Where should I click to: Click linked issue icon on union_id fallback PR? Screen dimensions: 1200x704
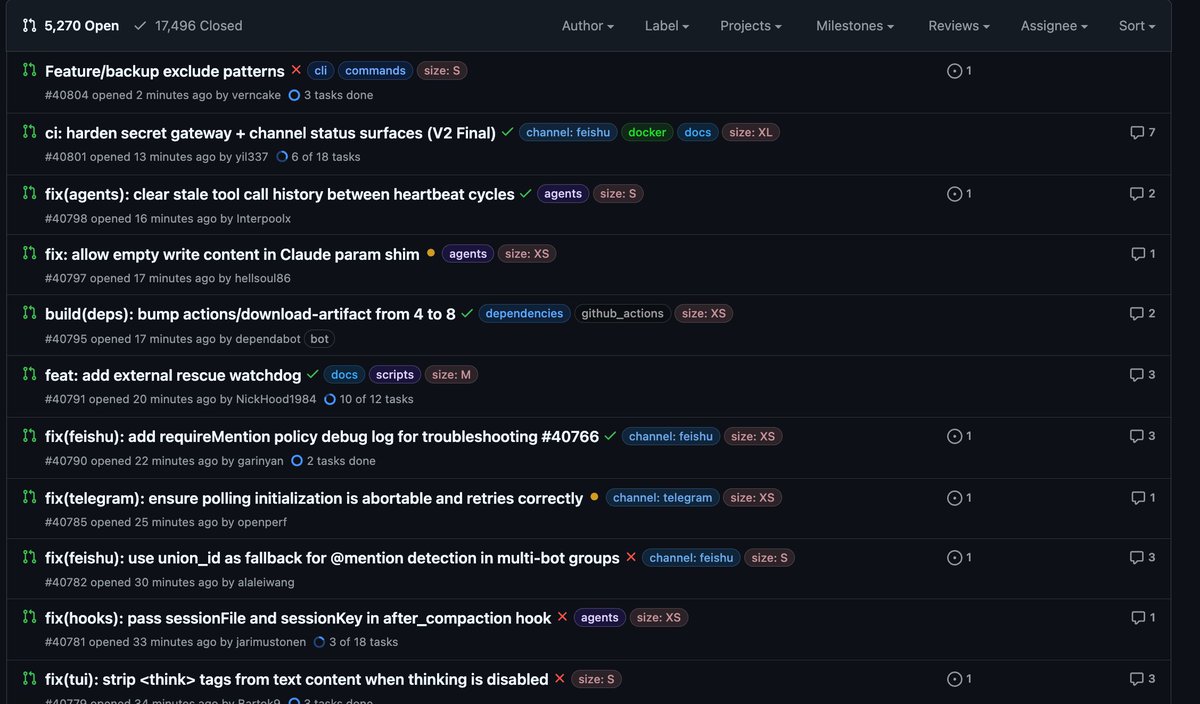pos(959,558)
